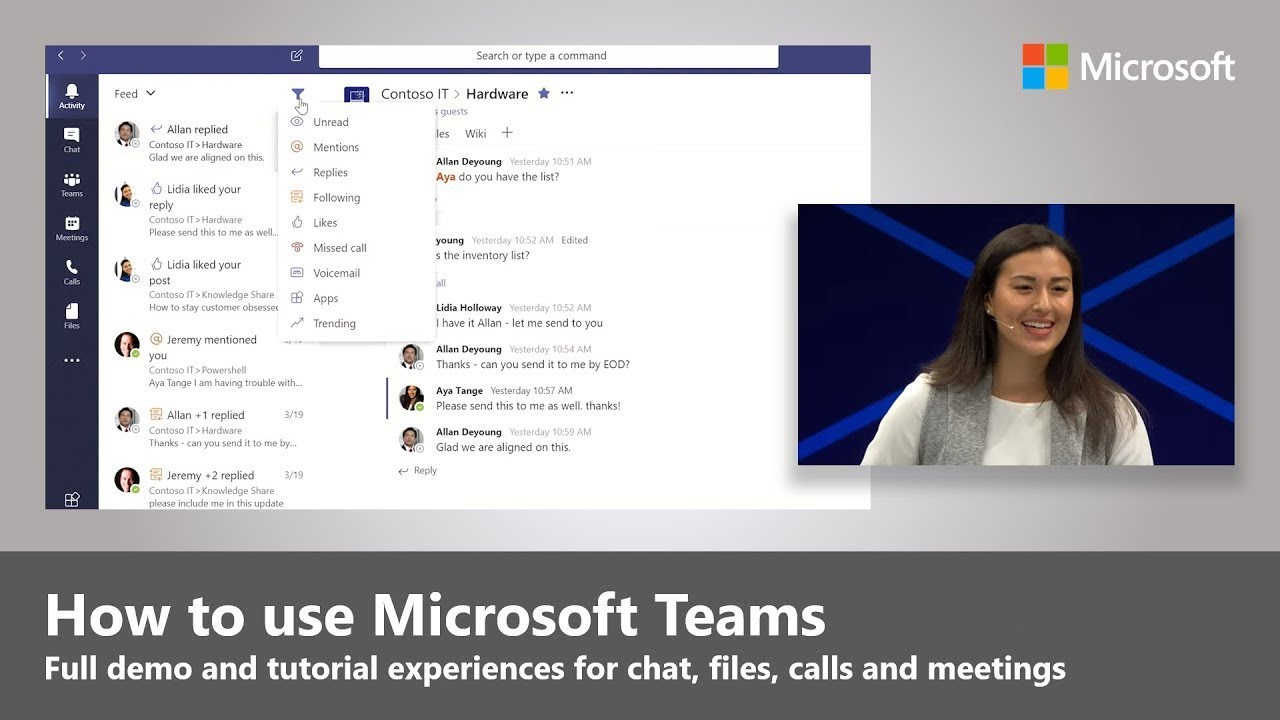
Task: Click the Hardware channel title
Action: pos(497,94)
